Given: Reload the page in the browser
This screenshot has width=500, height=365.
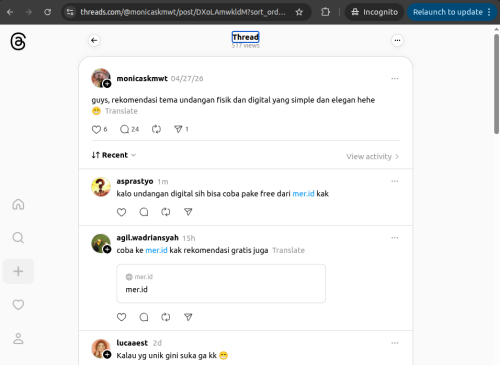Looking at the screenshot, I should tap(48, 12).
